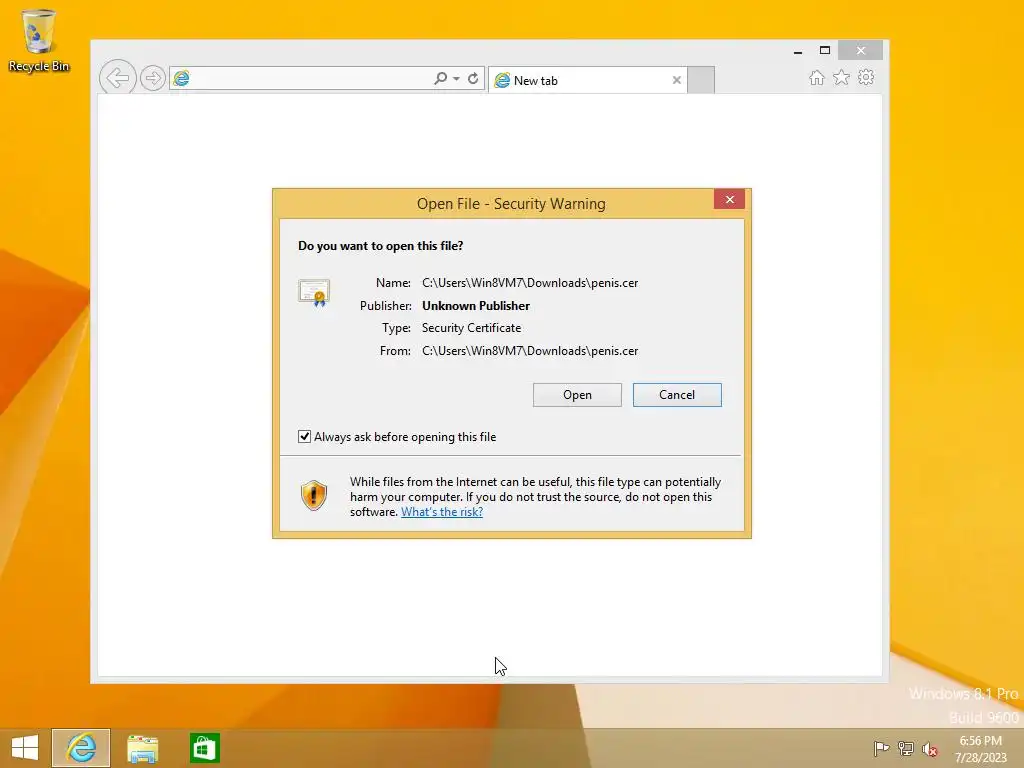This screenshot has height=768, width=1024.
Task: Close the New tab tab
Action: pyautogui.click(x=677, y=80)
